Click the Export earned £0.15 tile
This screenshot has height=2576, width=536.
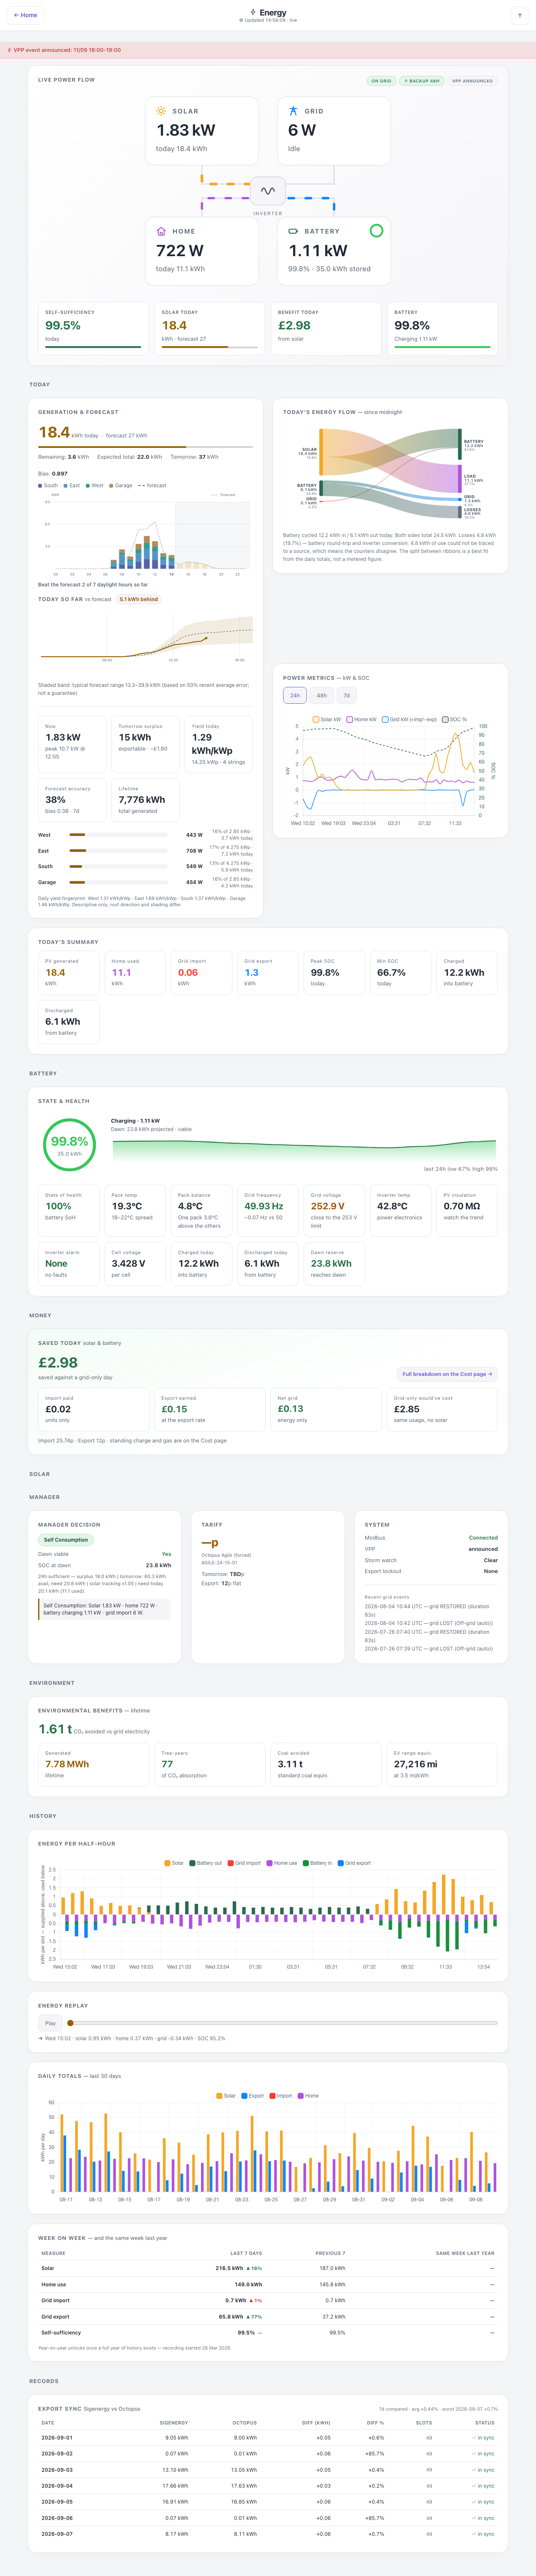(210, 1409)
